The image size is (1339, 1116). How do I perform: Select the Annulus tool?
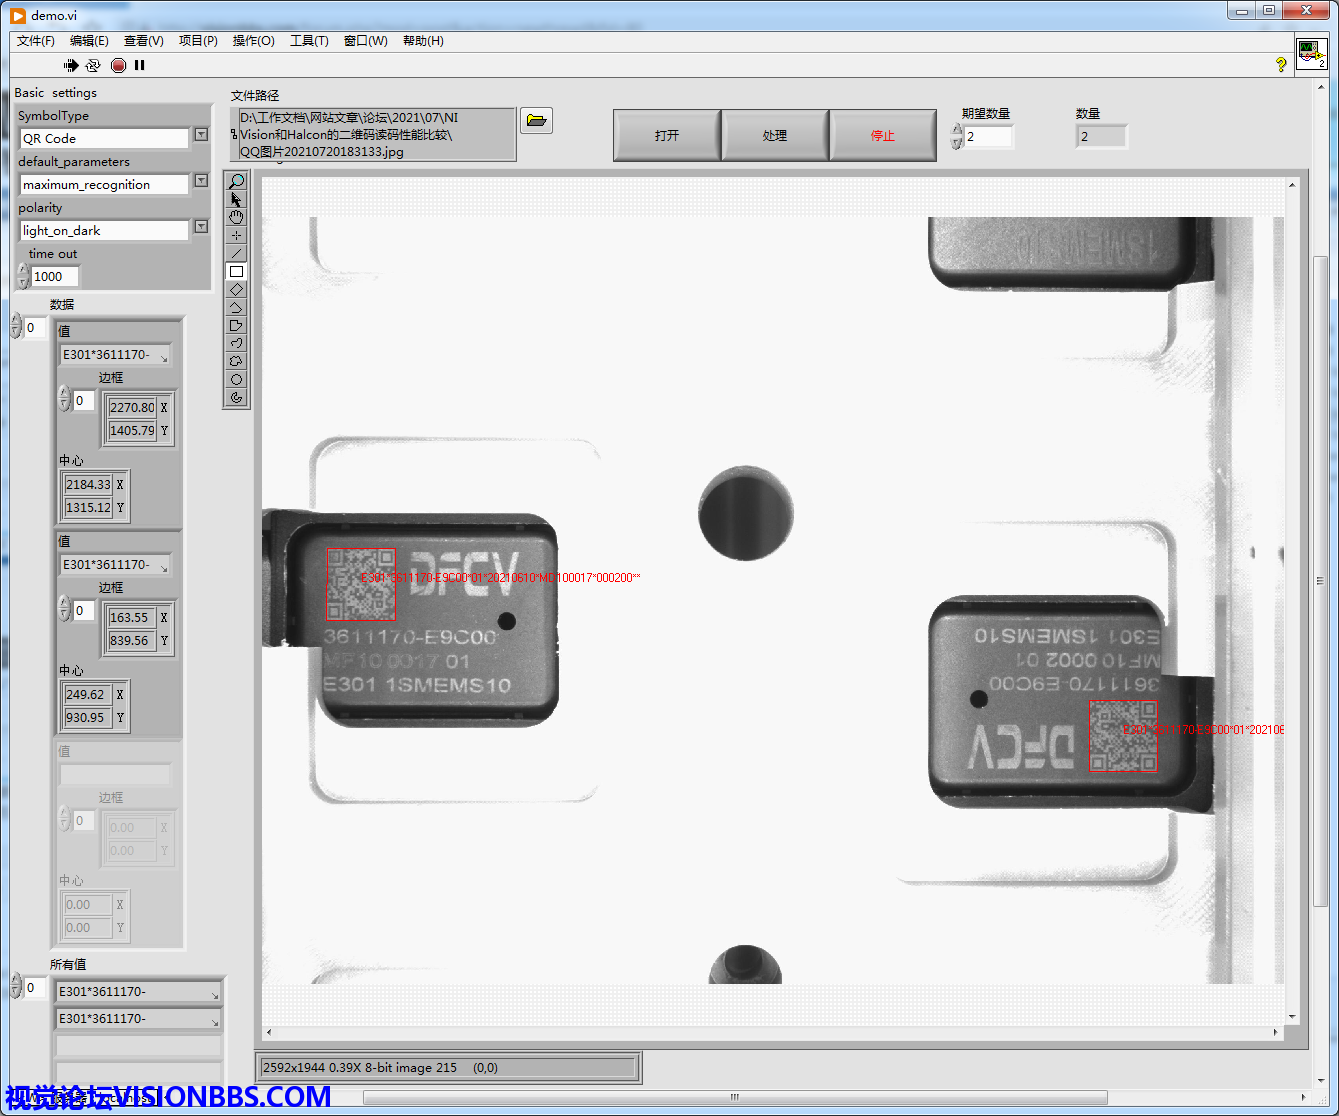tap(236, 397)
